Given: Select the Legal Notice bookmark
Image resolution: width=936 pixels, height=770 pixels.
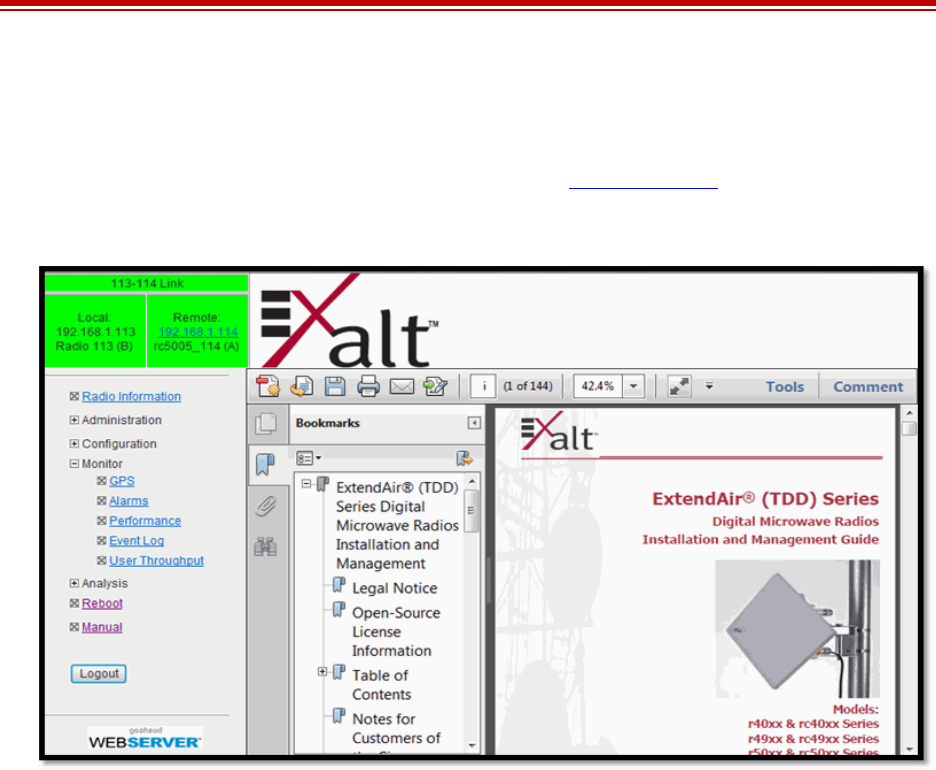Looking at the screenshot, I should click(395, 589).
